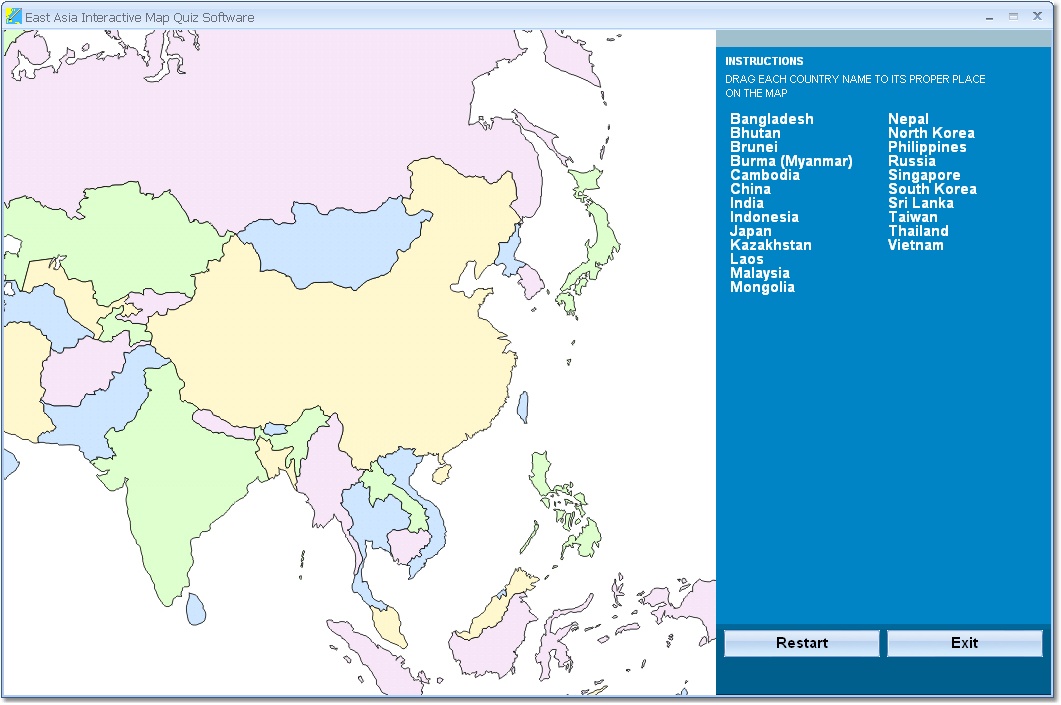Select the Taiwan country label
This screenshot has height=705, width=1061.
point(913,217)
